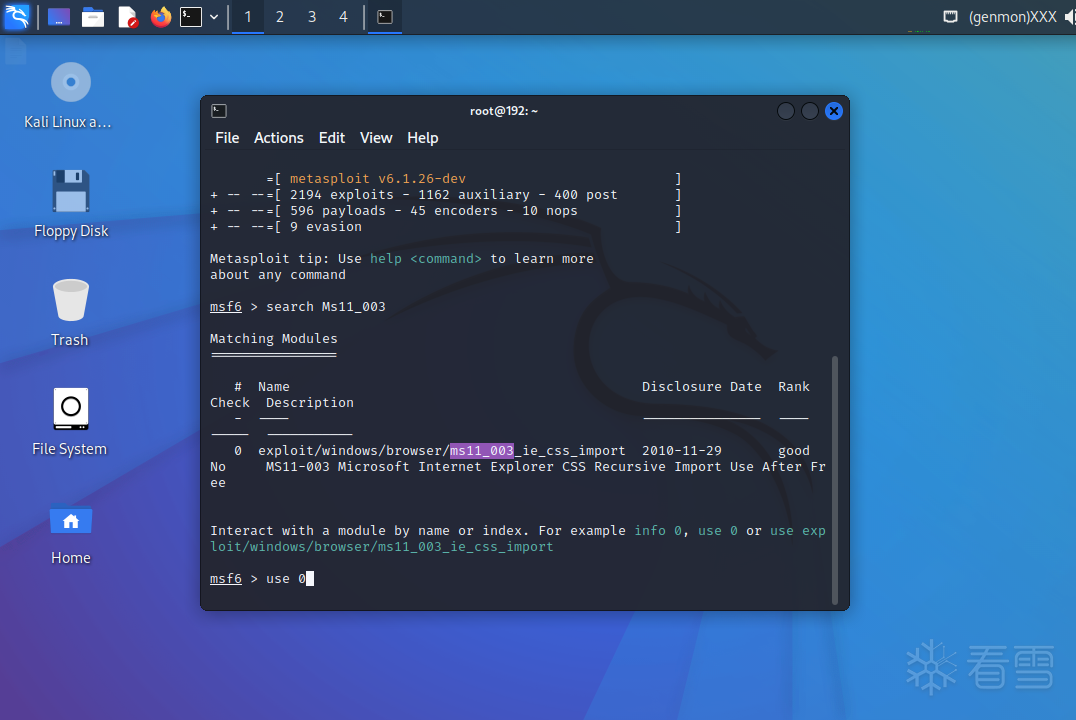This screenshot has width=1076, height=720.
Task: Open the text editor panel launcher
Action: click(128, 16)
